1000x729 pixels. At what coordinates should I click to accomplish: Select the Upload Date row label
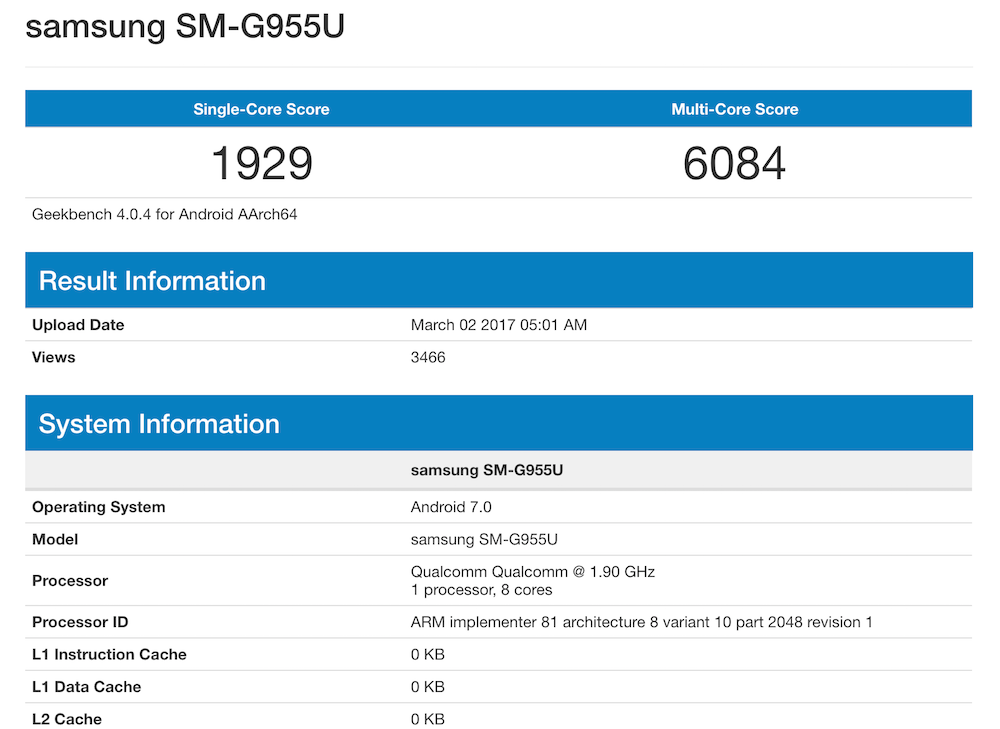78,325
